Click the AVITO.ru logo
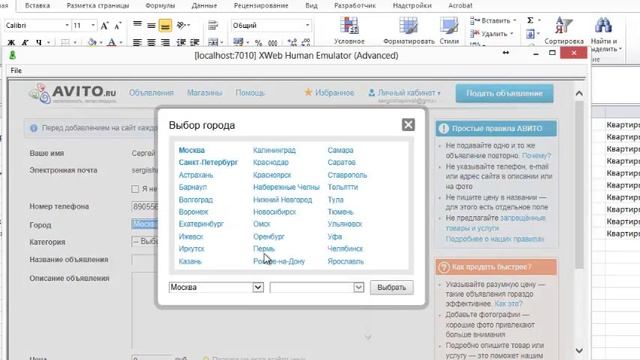 click(73, 93)
